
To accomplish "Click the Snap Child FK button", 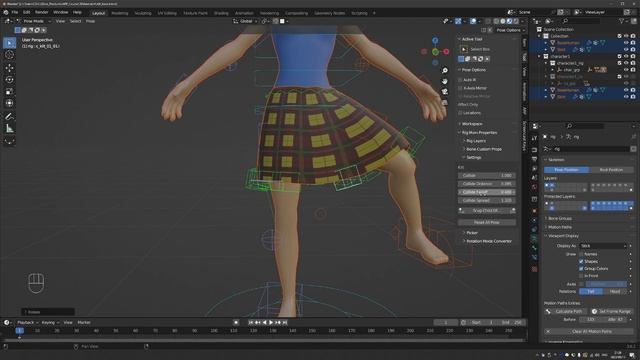I will (x=487, y=211).
